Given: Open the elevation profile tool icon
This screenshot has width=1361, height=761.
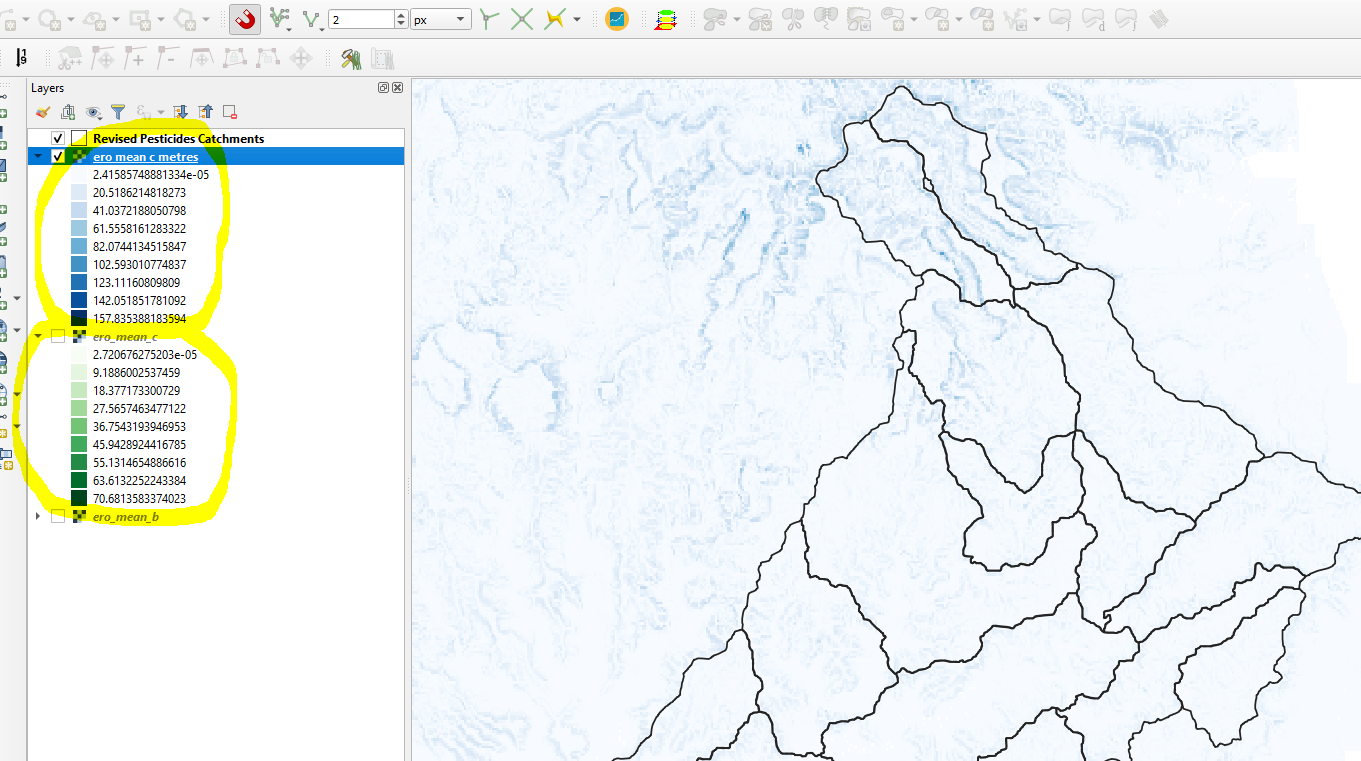Looking at the screenshot, I should [x=617, y=19].
